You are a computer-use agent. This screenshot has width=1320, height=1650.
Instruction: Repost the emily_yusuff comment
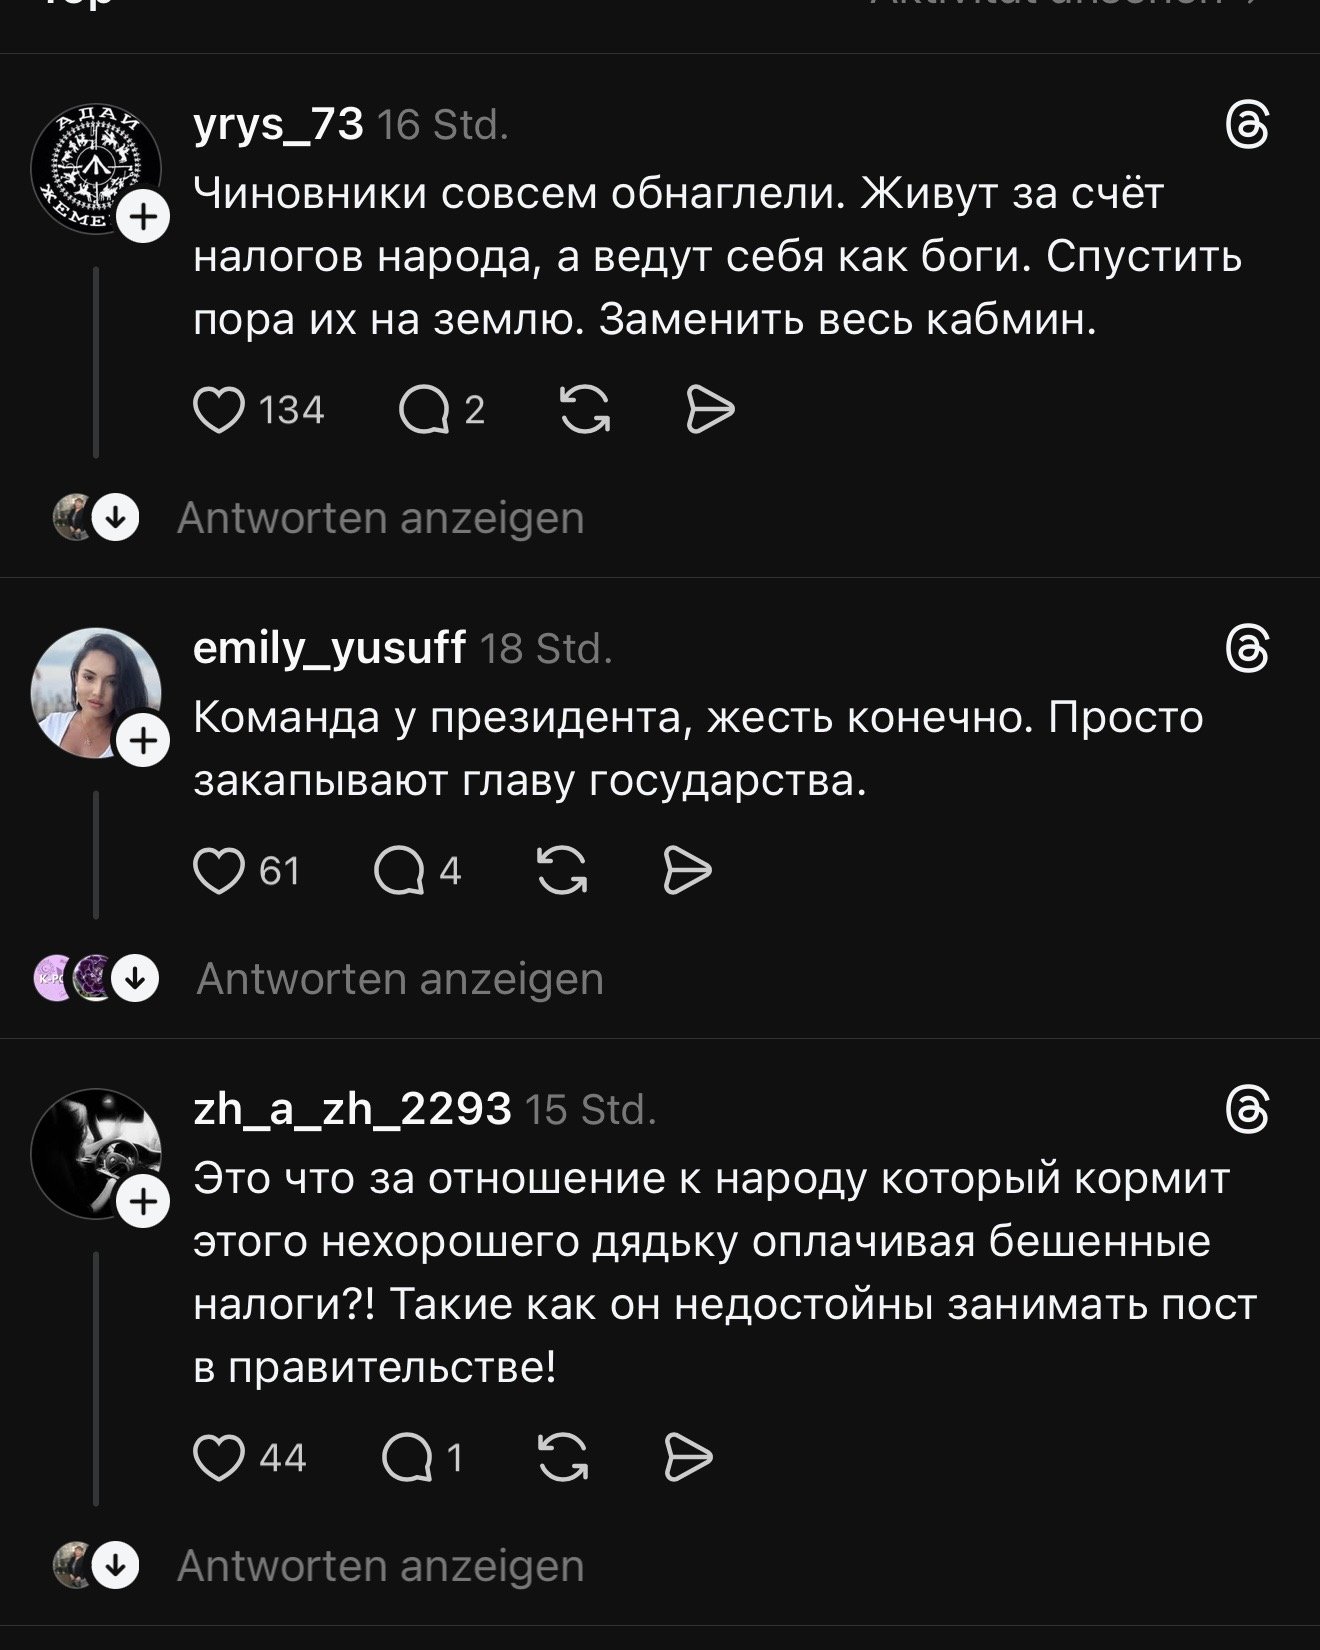[562, 871]
